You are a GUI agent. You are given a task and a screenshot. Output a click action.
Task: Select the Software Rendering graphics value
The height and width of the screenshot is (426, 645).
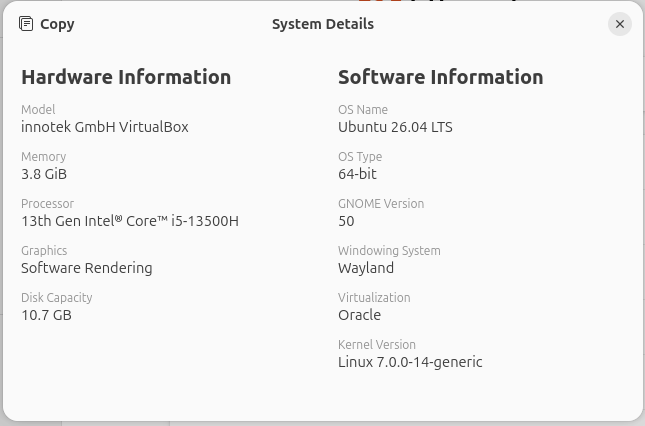(x=87, y=268)
